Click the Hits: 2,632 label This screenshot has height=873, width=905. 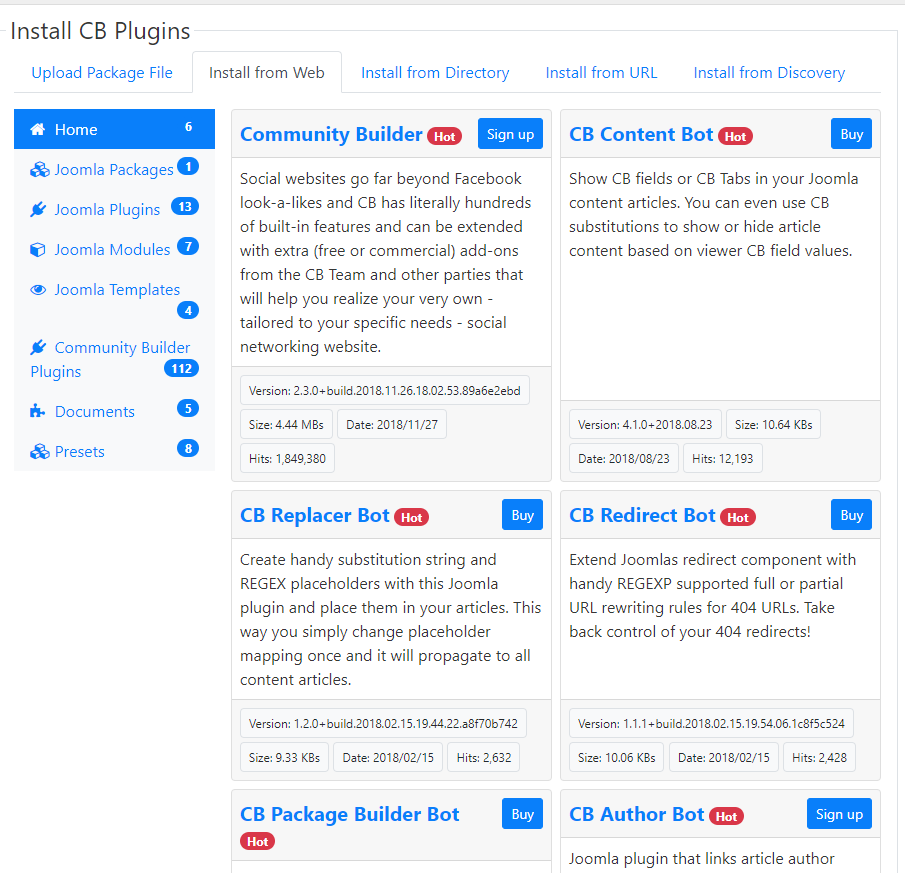(484, 758)
